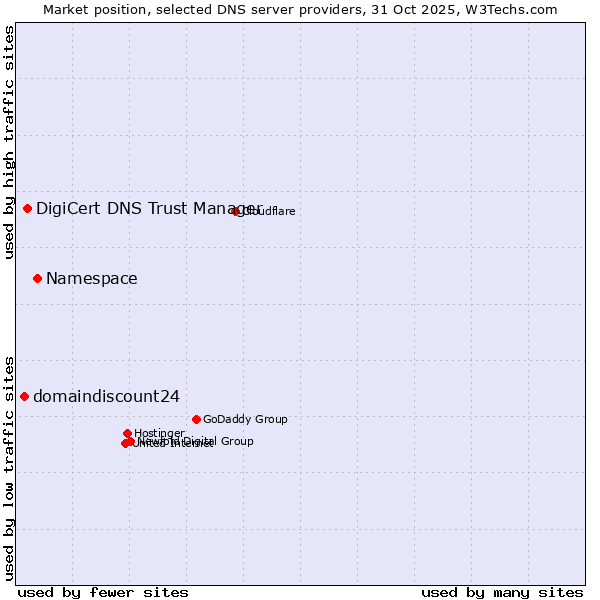Click the Hostinger red diamond marker
Image resolution: width=600 pixels, height=600 pixels.
tap(128, 433)
